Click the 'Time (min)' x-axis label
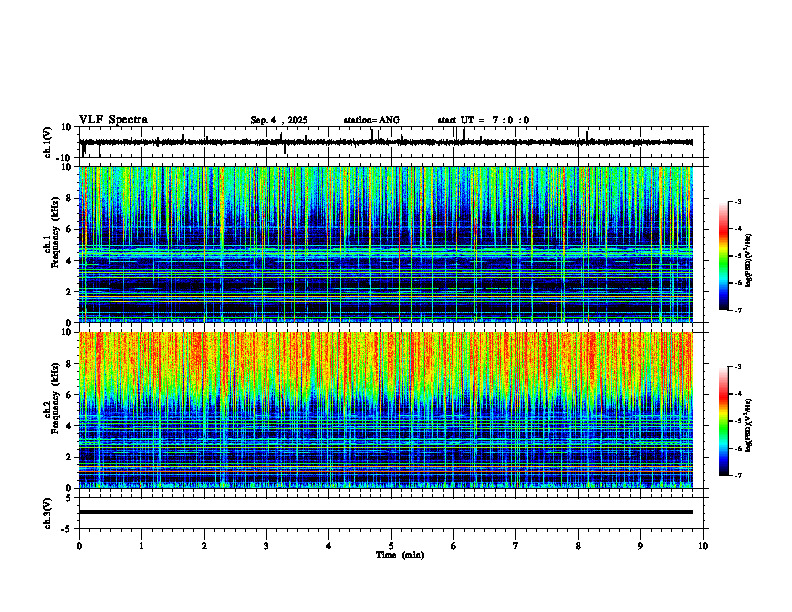This screenshot has height=612, width=792. [x=400, y=555]
